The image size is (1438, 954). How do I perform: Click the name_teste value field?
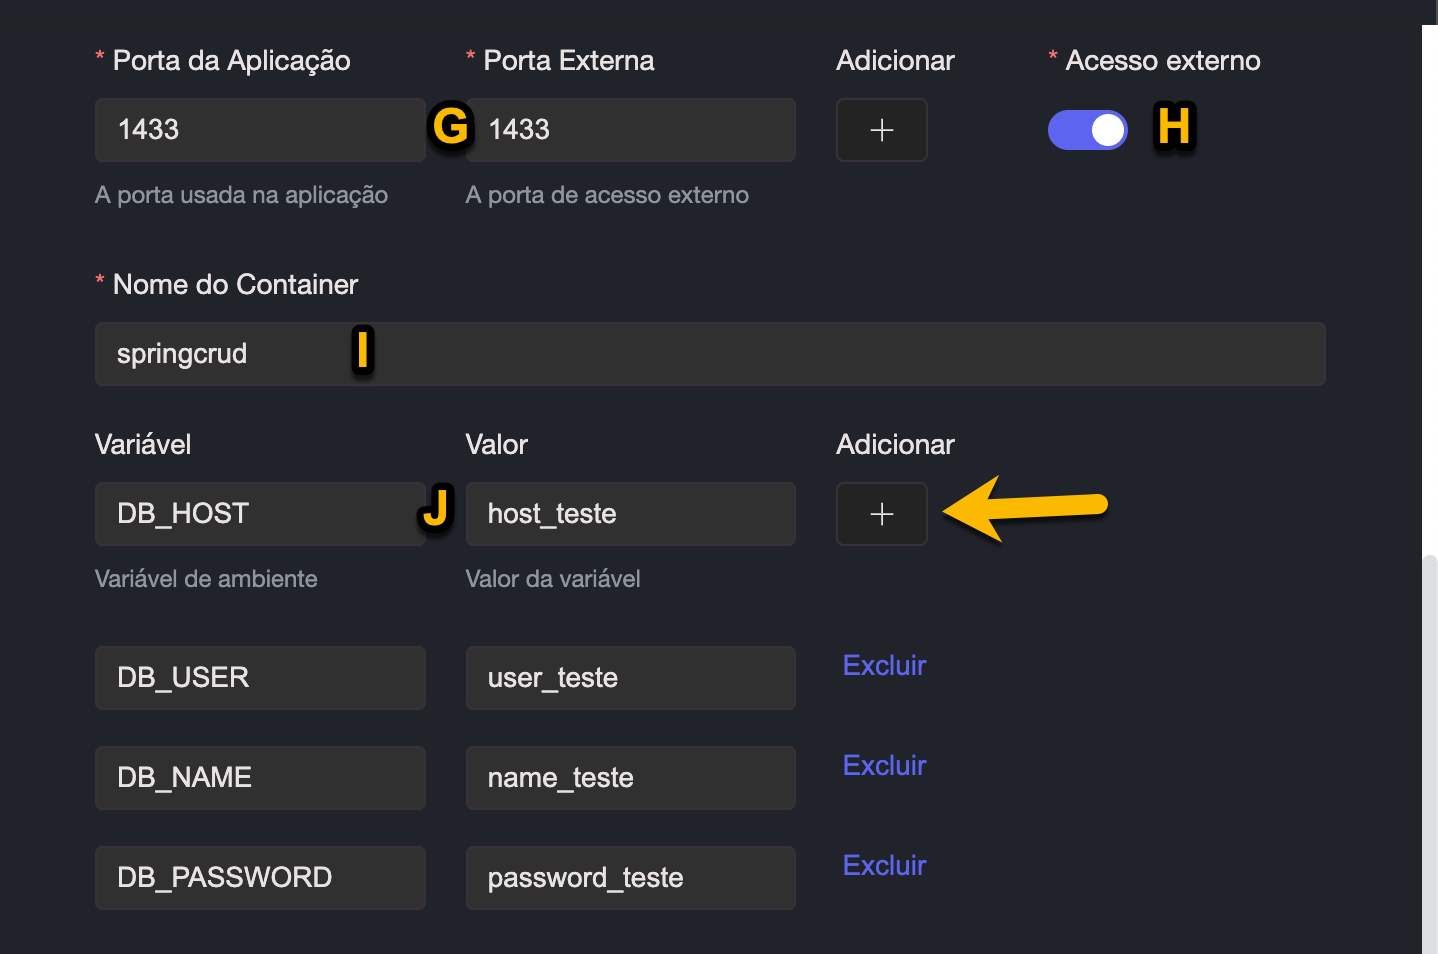[x=630, y=778]
